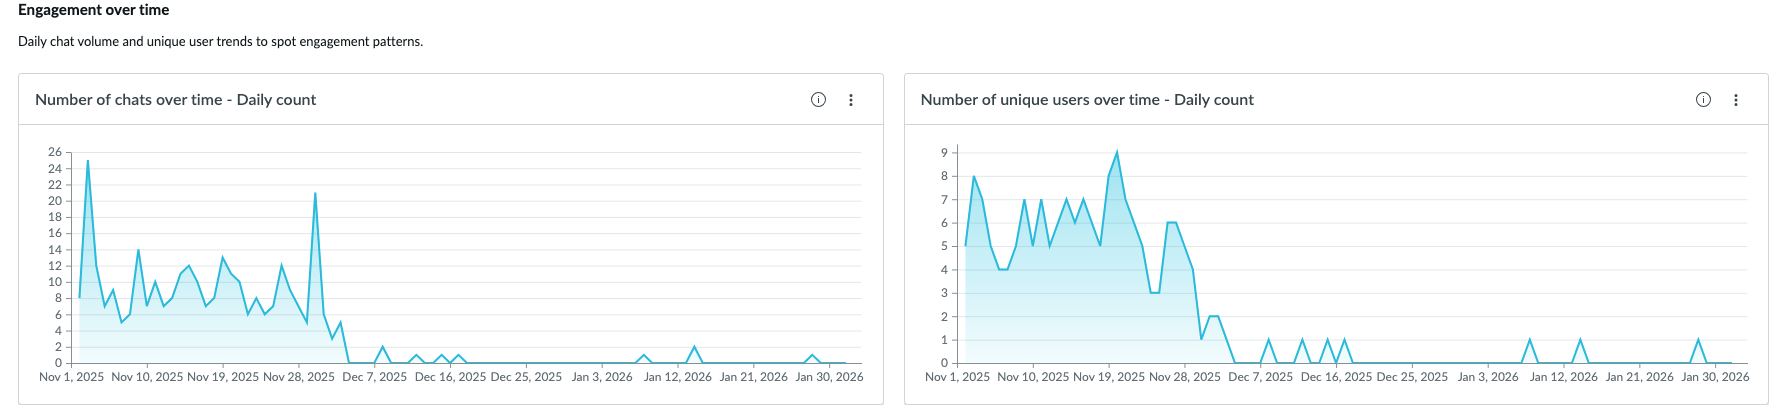Open more options menu on unique users card
The width and height of the screenshot is (1786, 420).
[x=1736, y=100]
